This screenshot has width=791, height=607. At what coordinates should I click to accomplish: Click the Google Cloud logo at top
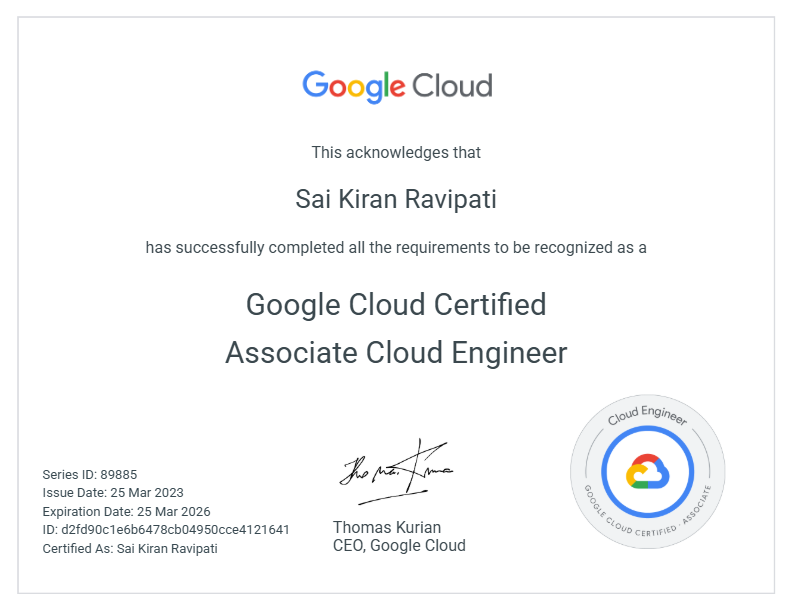click(x=397, y=87)
